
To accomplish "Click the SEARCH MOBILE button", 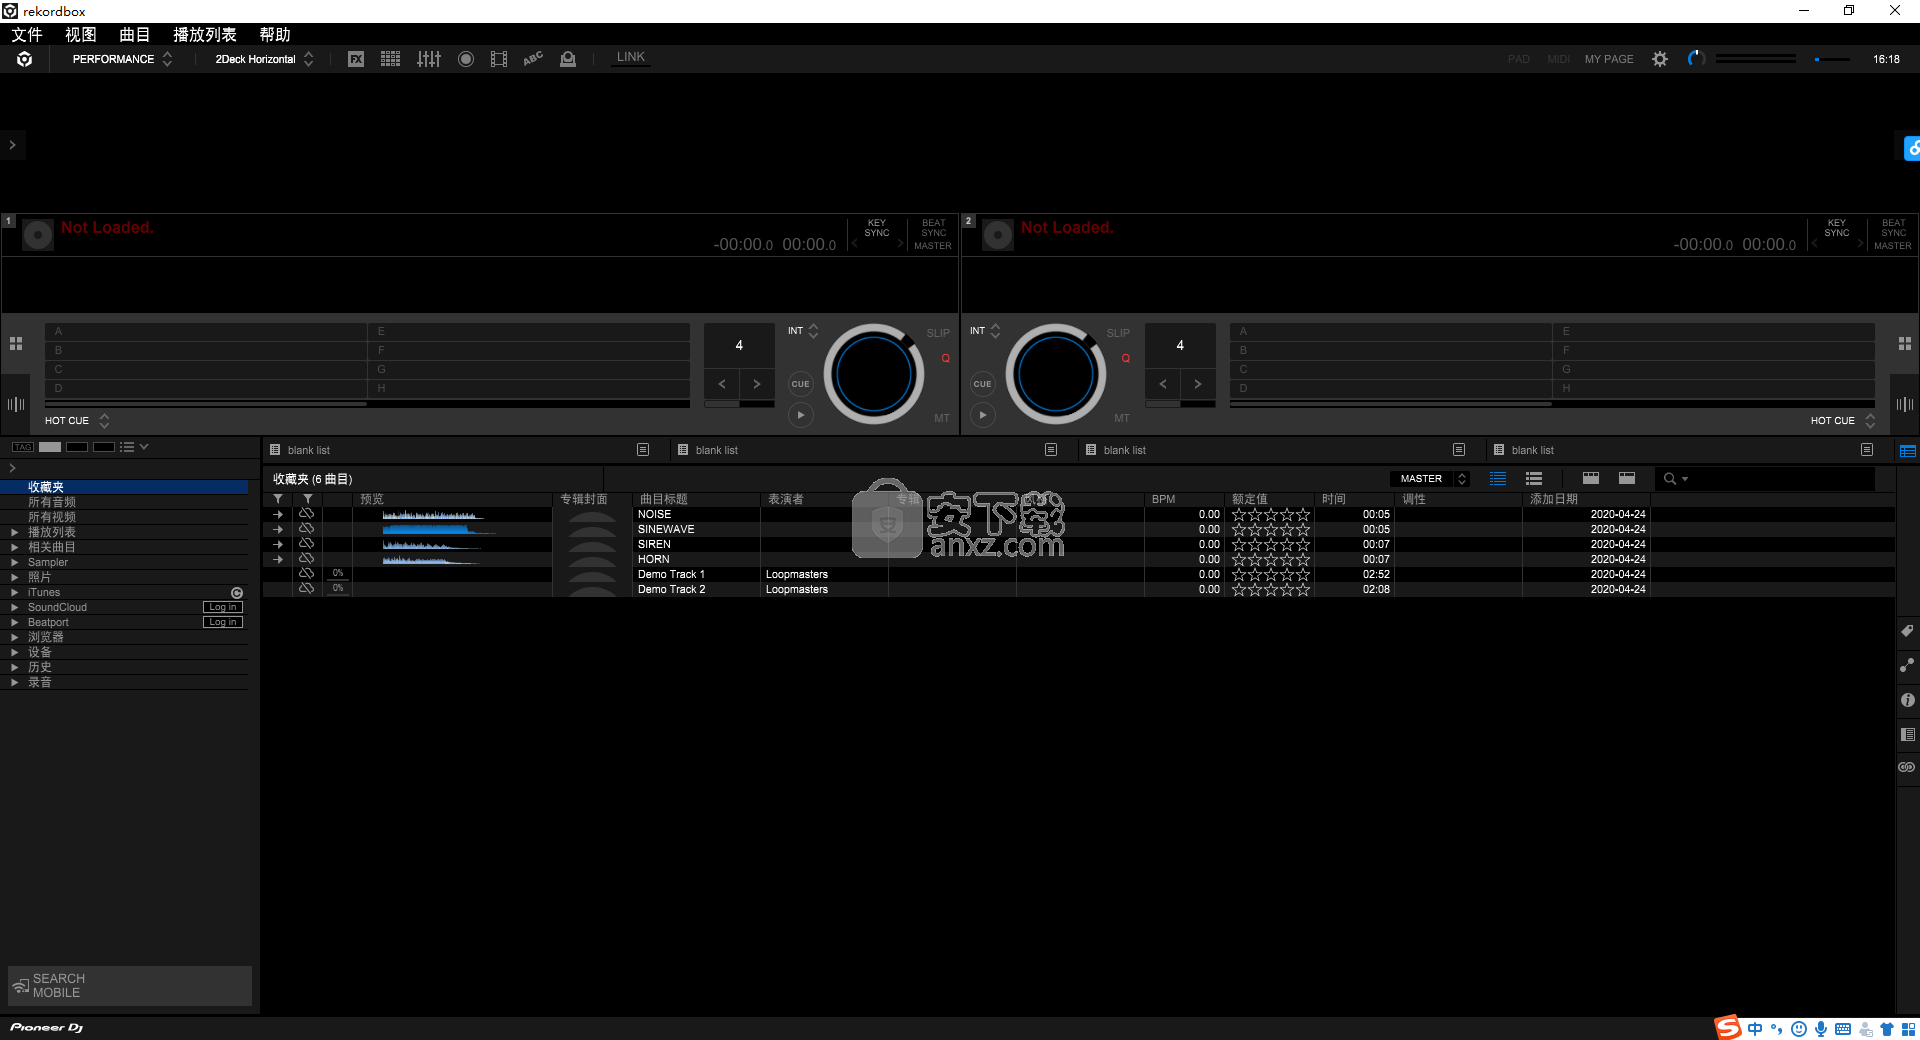I will pos(130,985).
